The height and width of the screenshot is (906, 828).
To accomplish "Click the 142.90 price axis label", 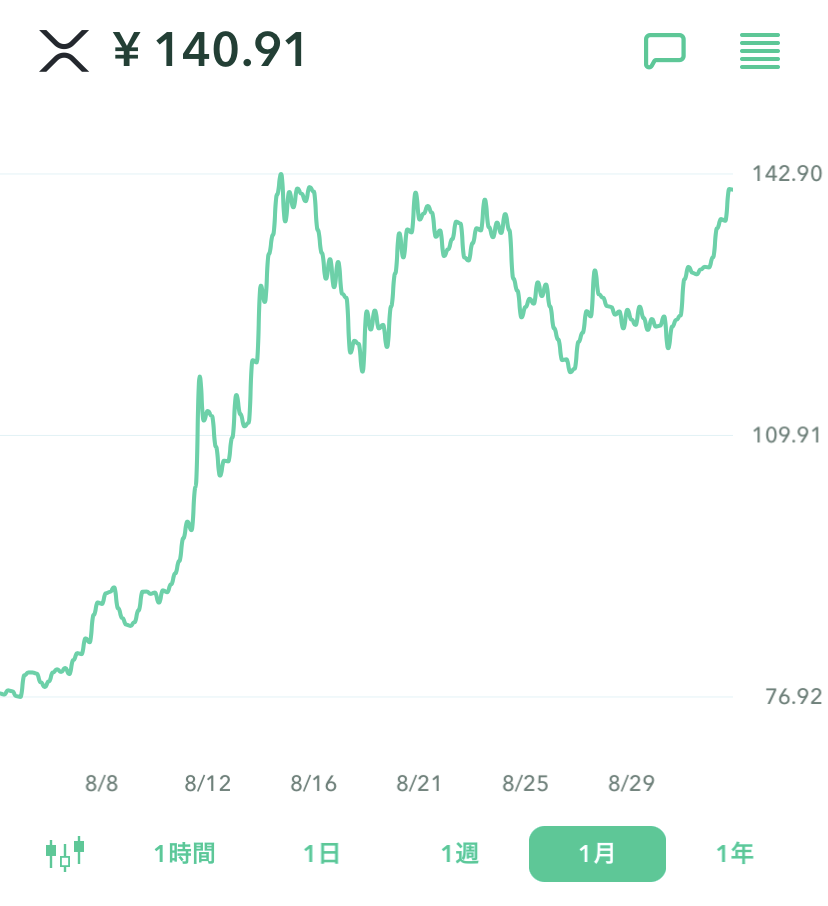I will point(787,174).
